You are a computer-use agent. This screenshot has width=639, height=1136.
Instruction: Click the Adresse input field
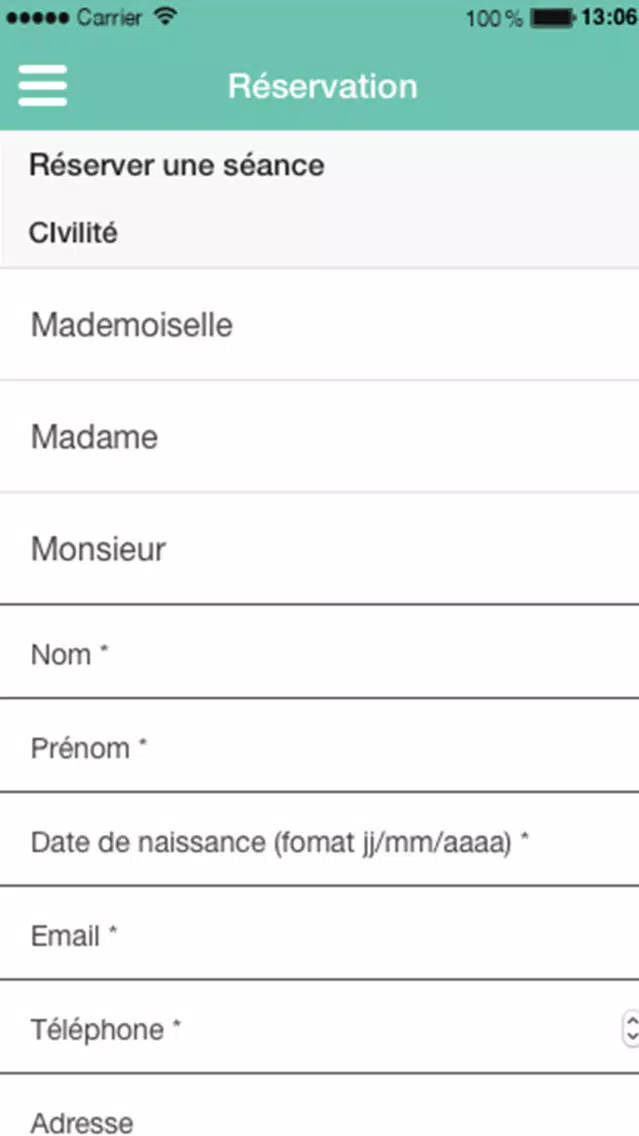coord(320,1106)
